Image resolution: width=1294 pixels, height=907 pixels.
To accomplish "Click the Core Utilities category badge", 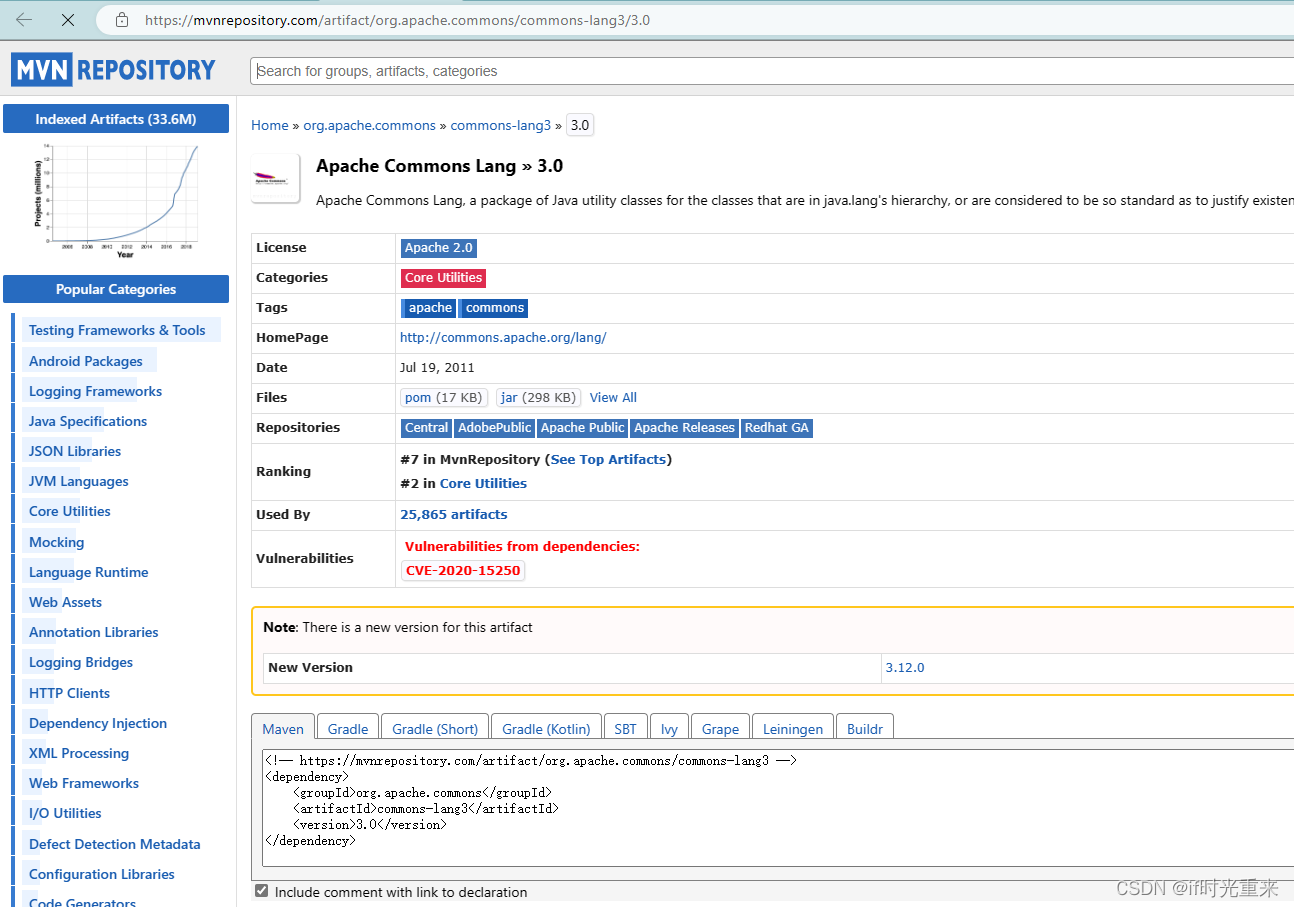I will pos(444,278).
